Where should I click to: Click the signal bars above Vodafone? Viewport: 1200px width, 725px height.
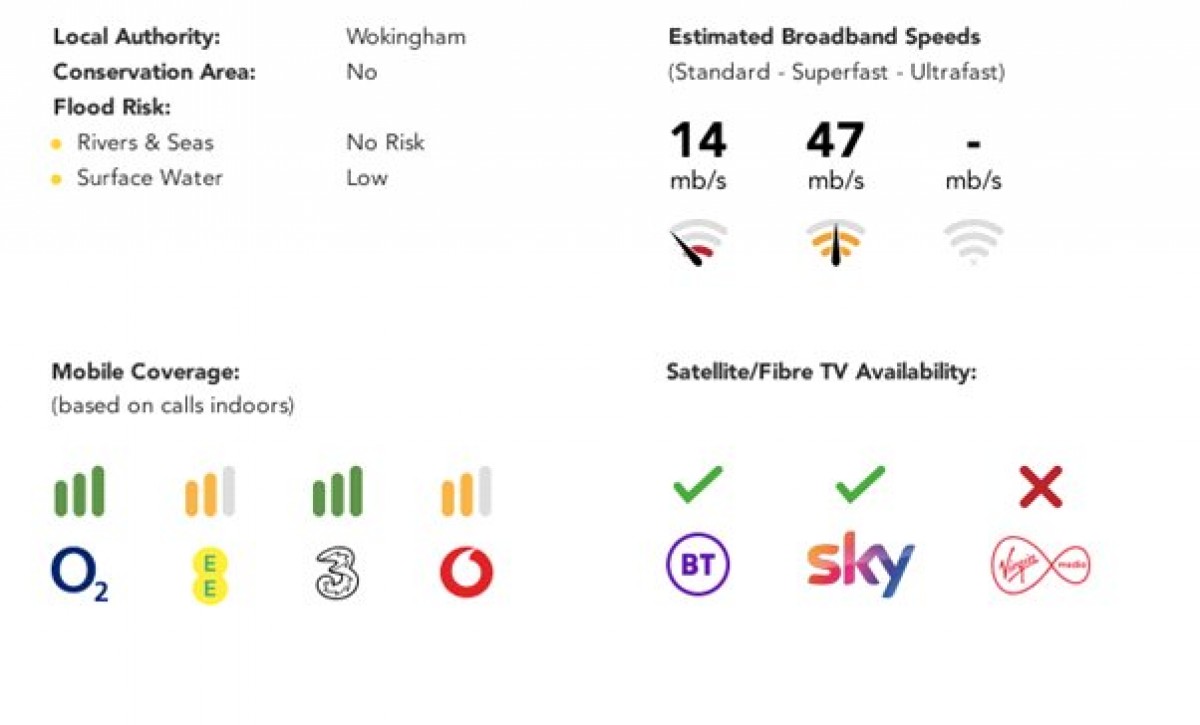[466, 491]
